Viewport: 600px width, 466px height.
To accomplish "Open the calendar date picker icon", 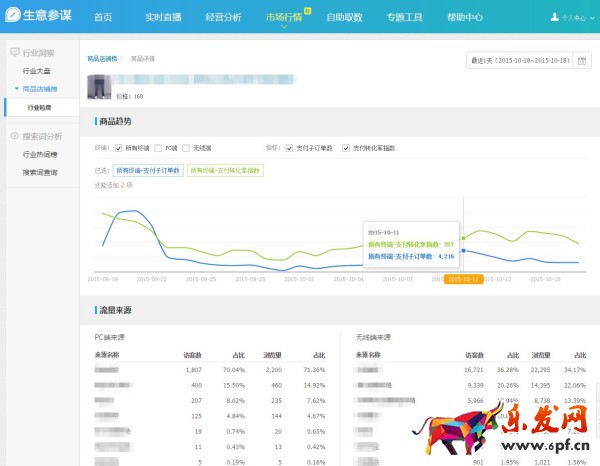I will pos(581,60).
